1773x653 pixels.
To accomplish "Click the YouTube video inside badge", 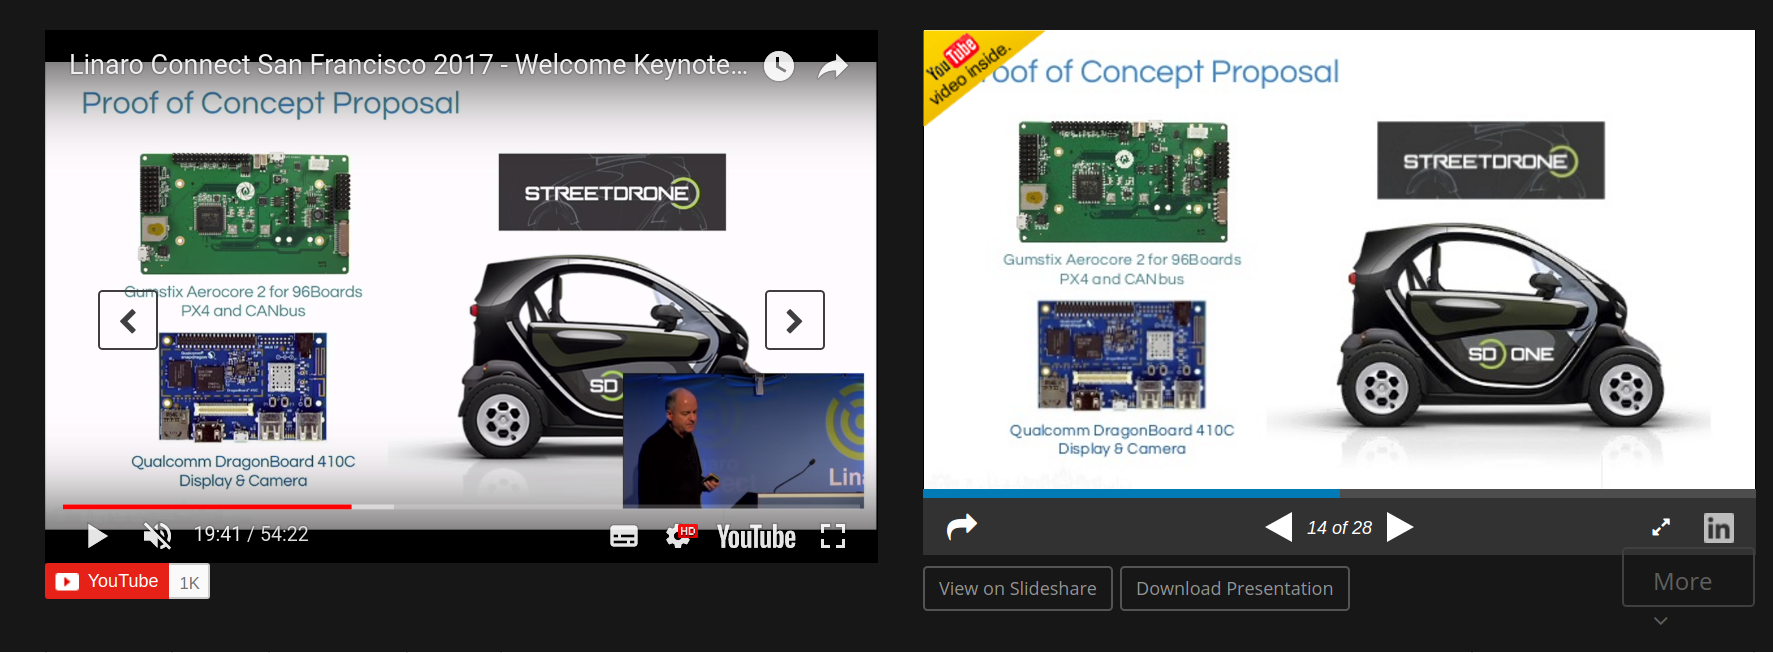I will click(x=968, y=68).
